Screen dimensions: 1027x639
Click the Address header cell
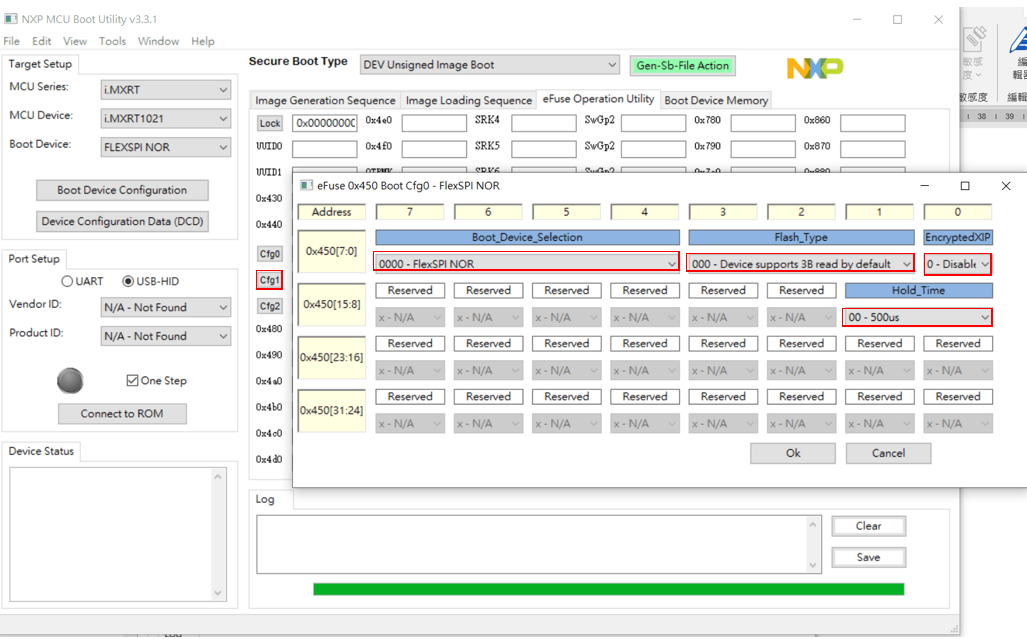point(331,212)
